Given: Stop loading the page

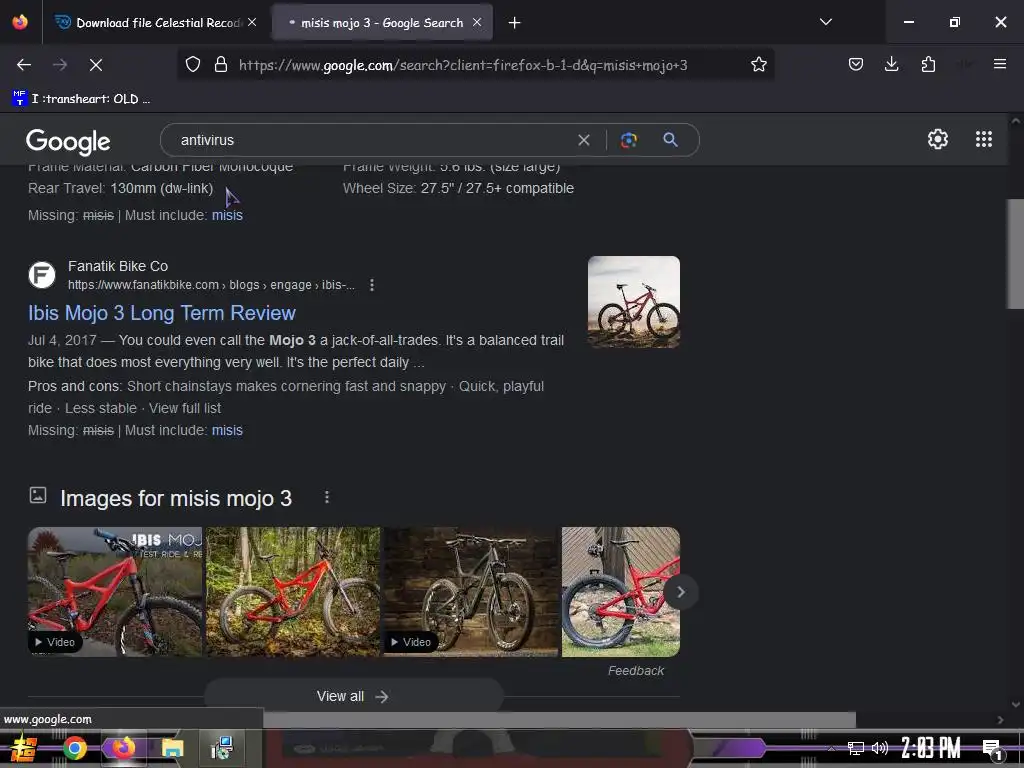Looking at the screenshot, I should 96,65.
